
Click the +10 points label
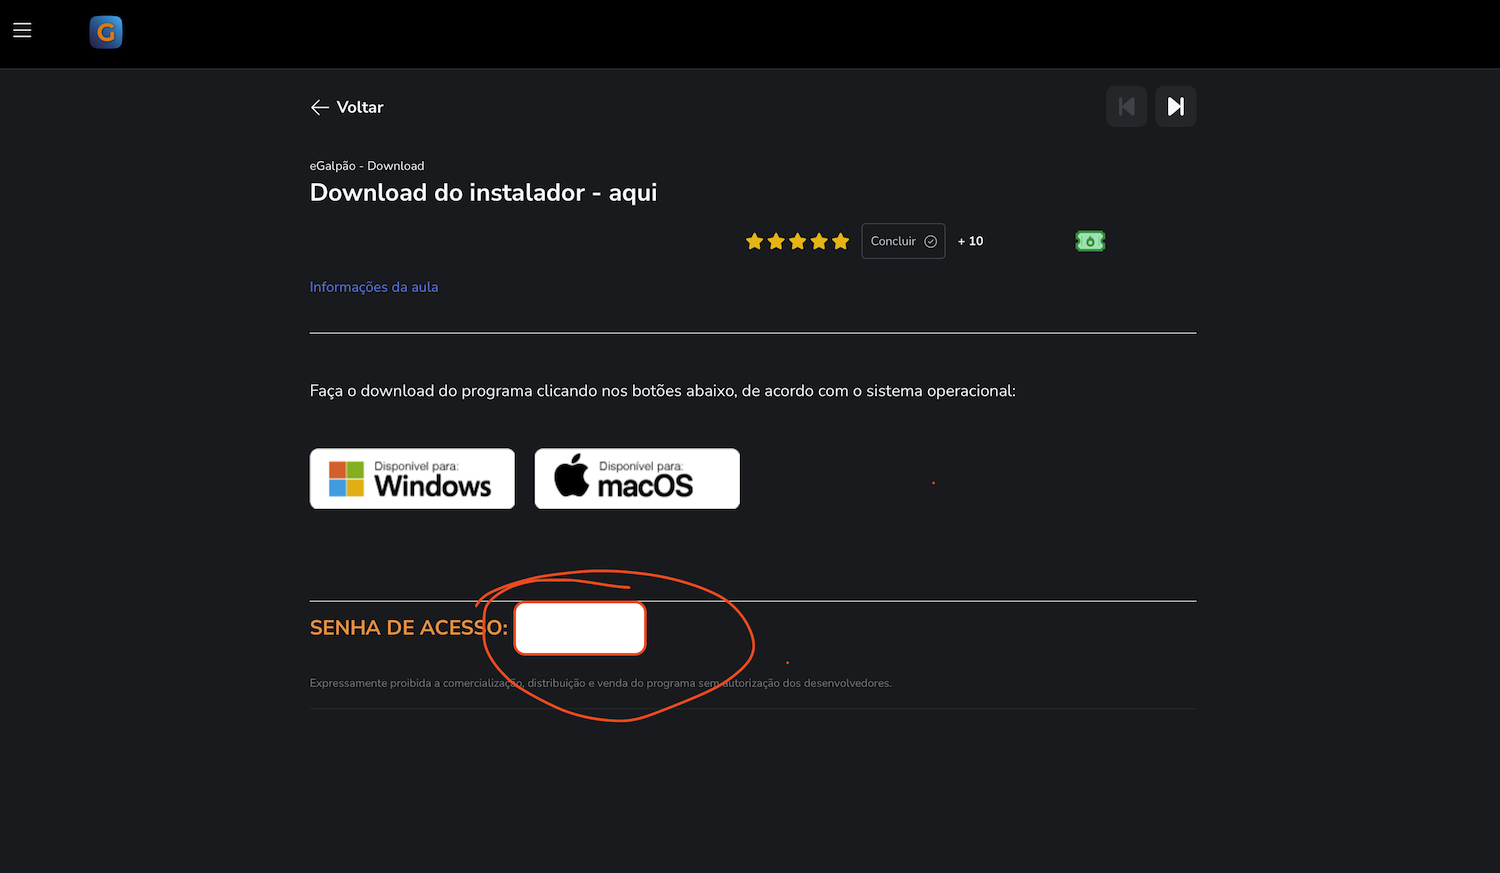click(x=970, y=241)
